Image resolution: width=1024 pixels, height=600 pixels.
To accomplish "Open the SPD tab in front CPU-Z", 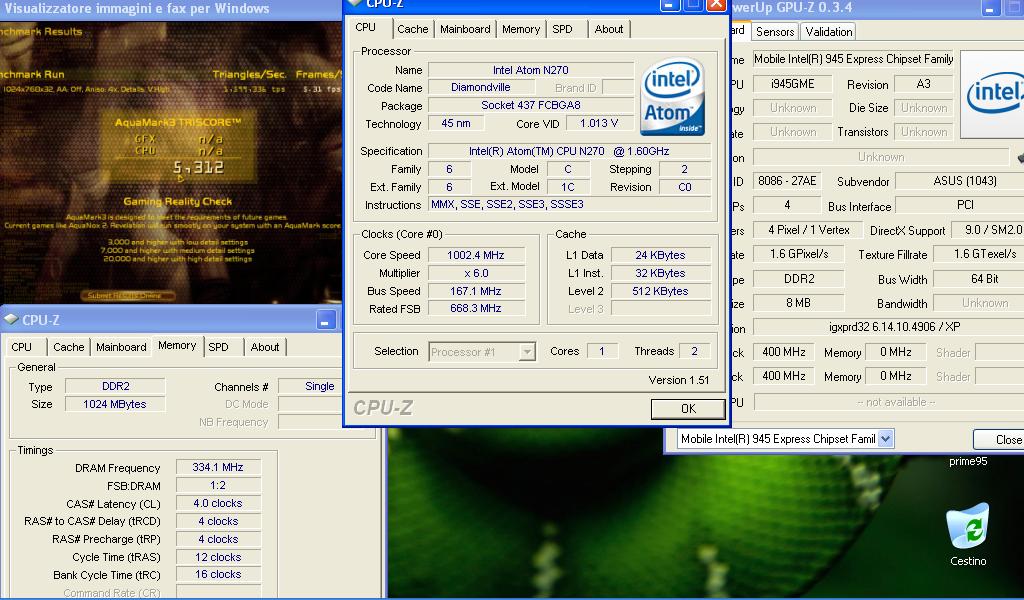I will pyautogui.click(x=562, y=29).
